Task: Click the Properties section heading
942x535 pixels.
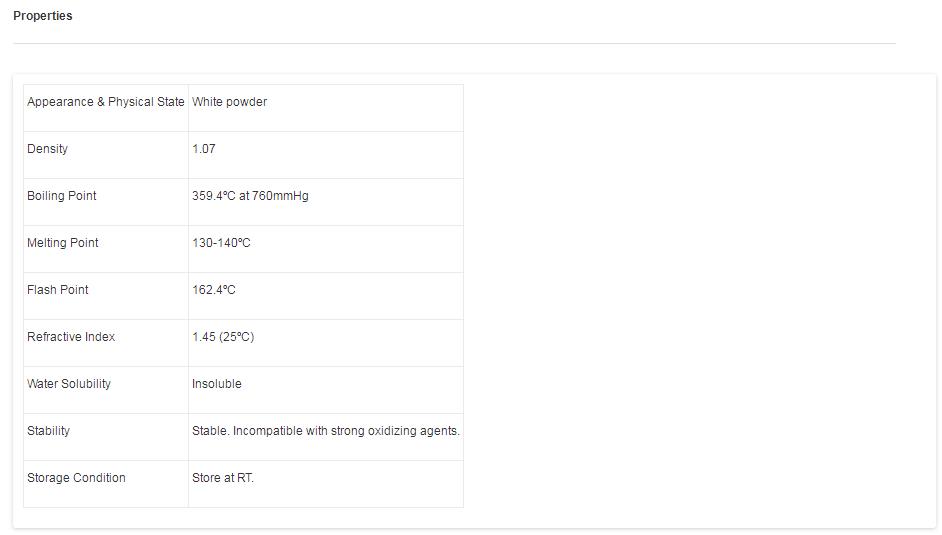Action: pyautogui.click(x=42, y=16)
